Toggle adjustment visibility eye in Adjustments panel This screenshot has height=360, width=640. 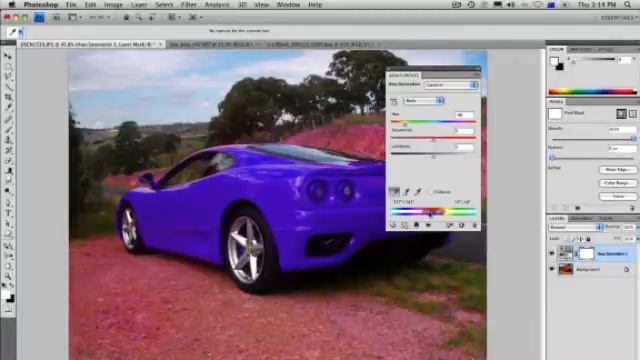tap(428, 225)
